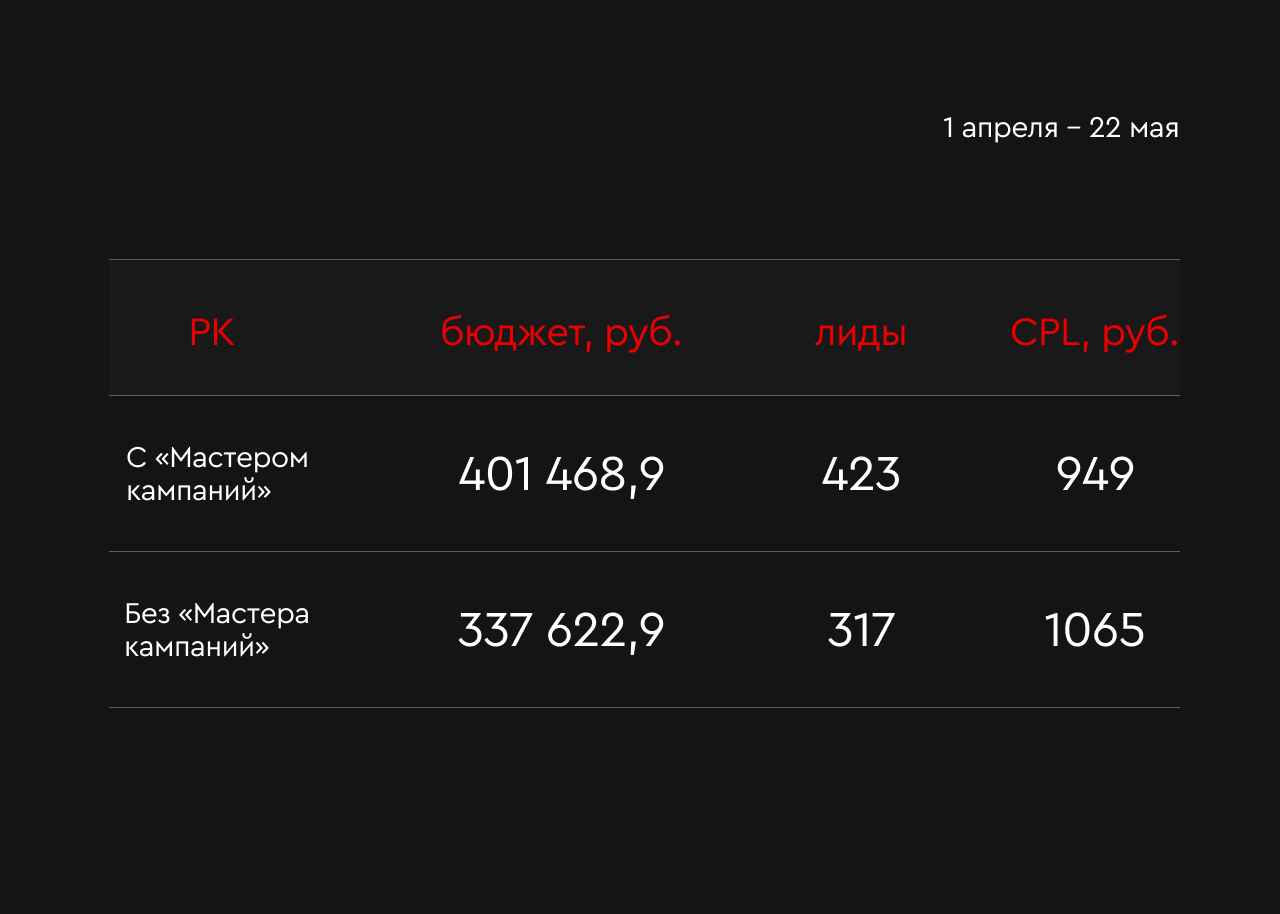Image resolution: width=1280 pixels, height=914 pixels.
Task: Select the "CPL, руб." column header
Action: [x=1093, y=333]
